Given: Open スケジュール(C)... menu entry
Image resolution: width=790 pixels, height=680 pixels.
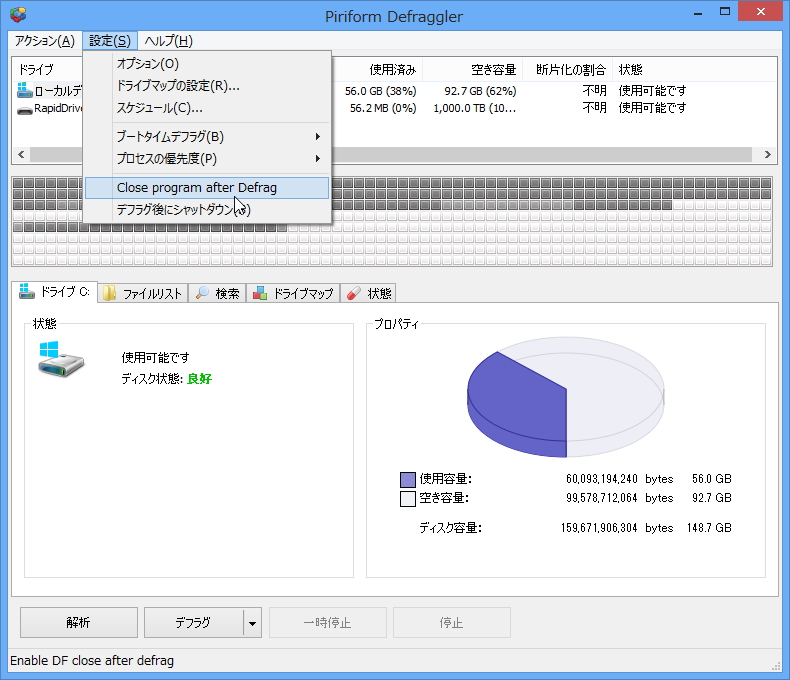Looking at the screenshot, I should [x=207, y=108].
